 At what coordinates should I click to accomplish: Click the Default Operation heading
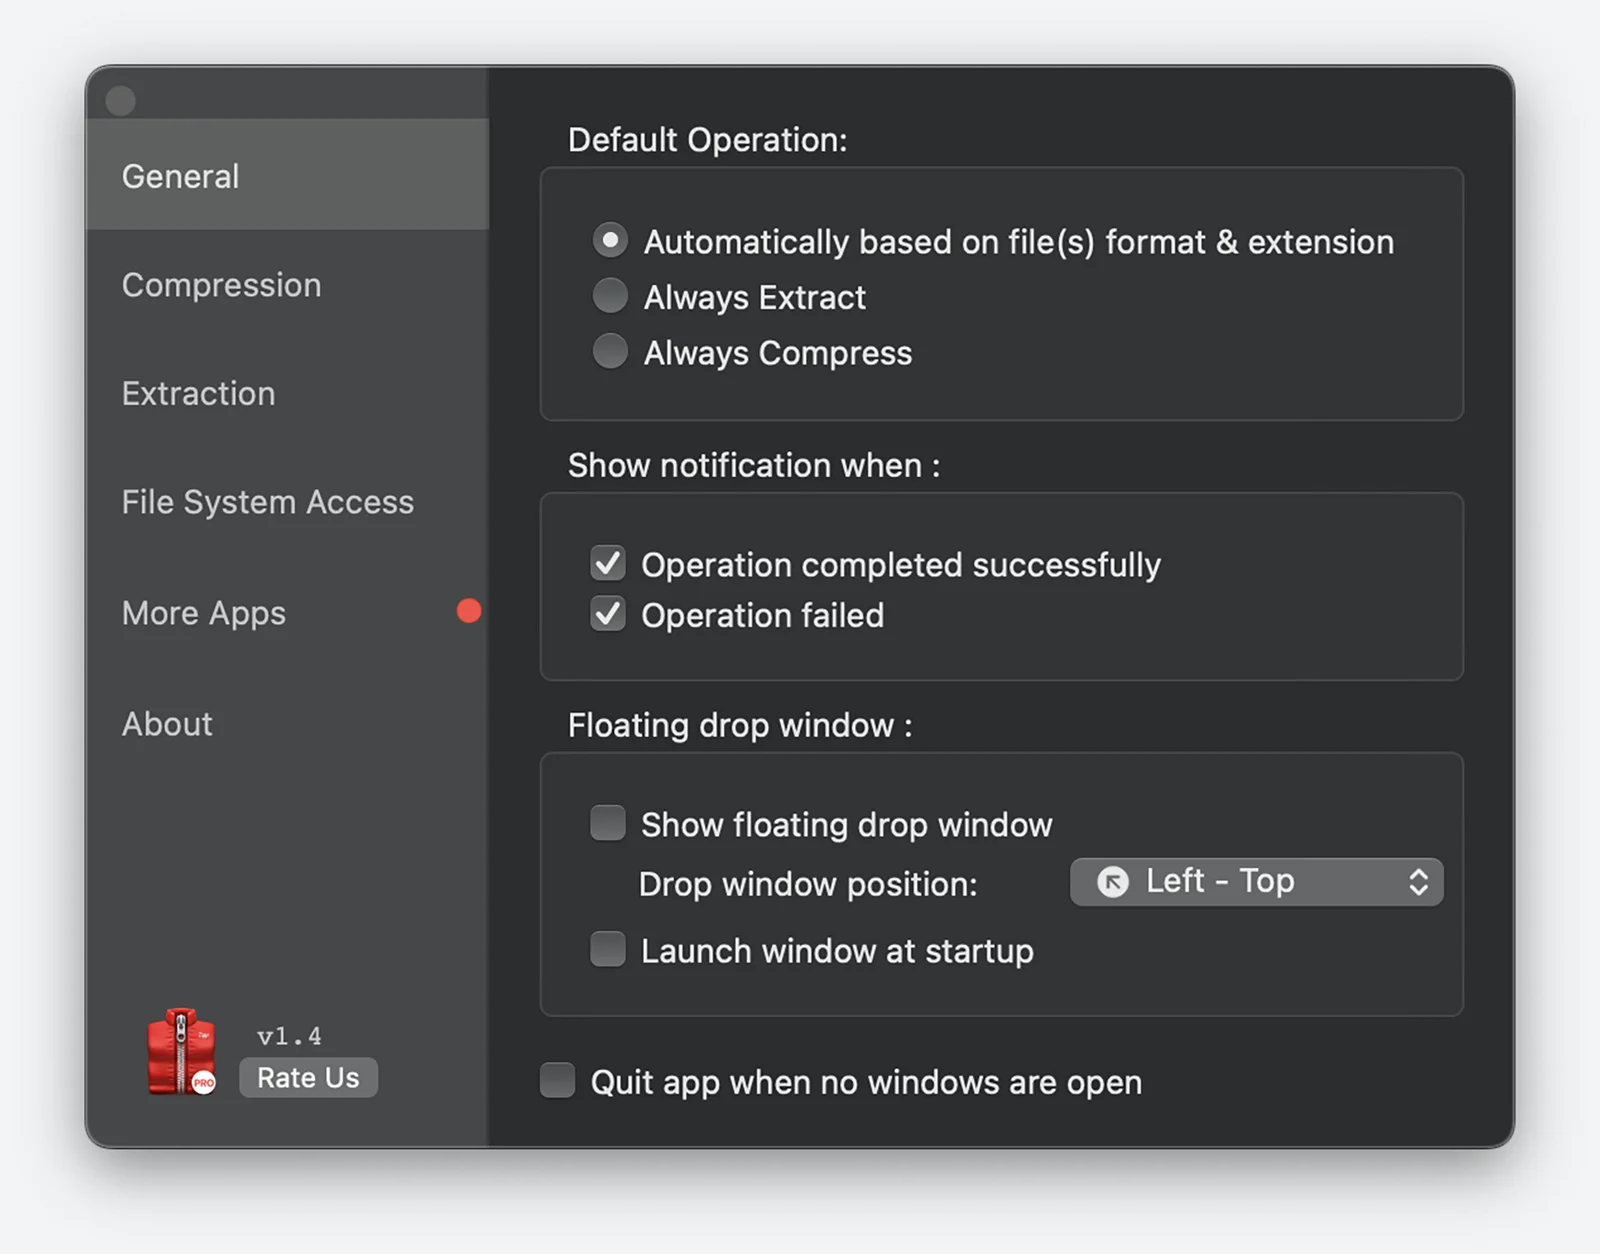coord(708,140)
